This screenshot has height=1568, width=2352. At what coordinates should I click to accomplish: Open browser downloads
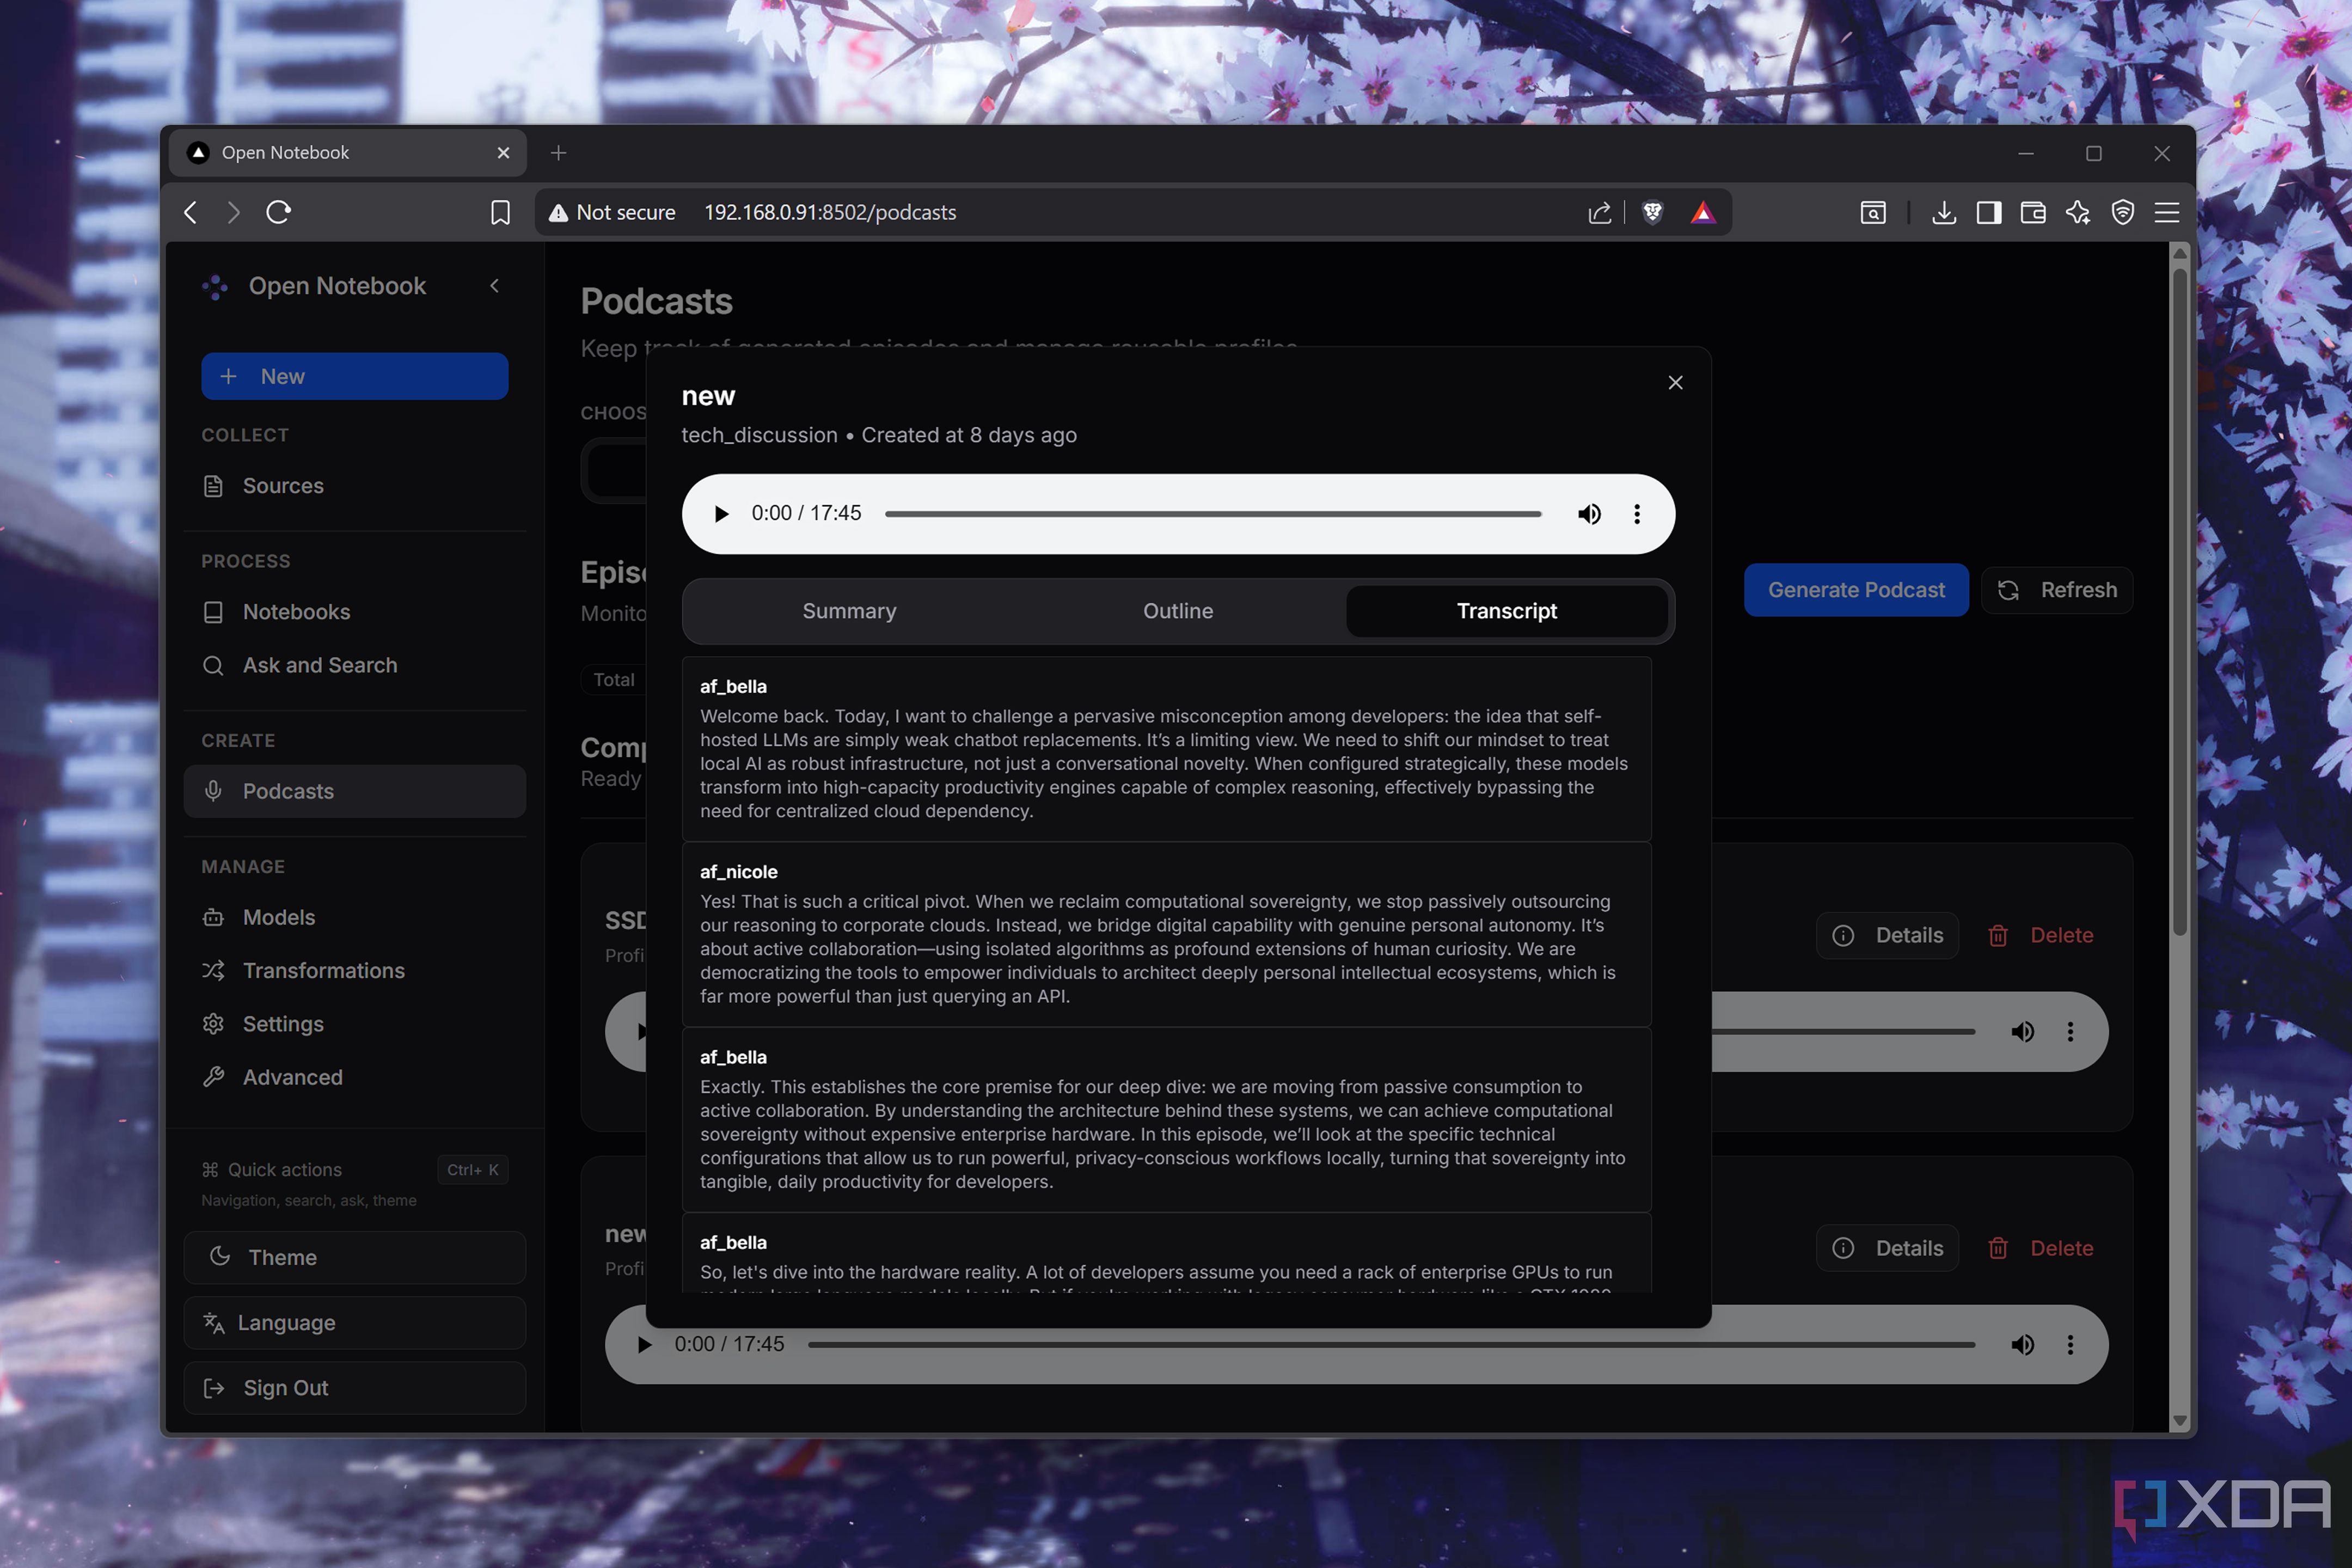pos(1944,212)
